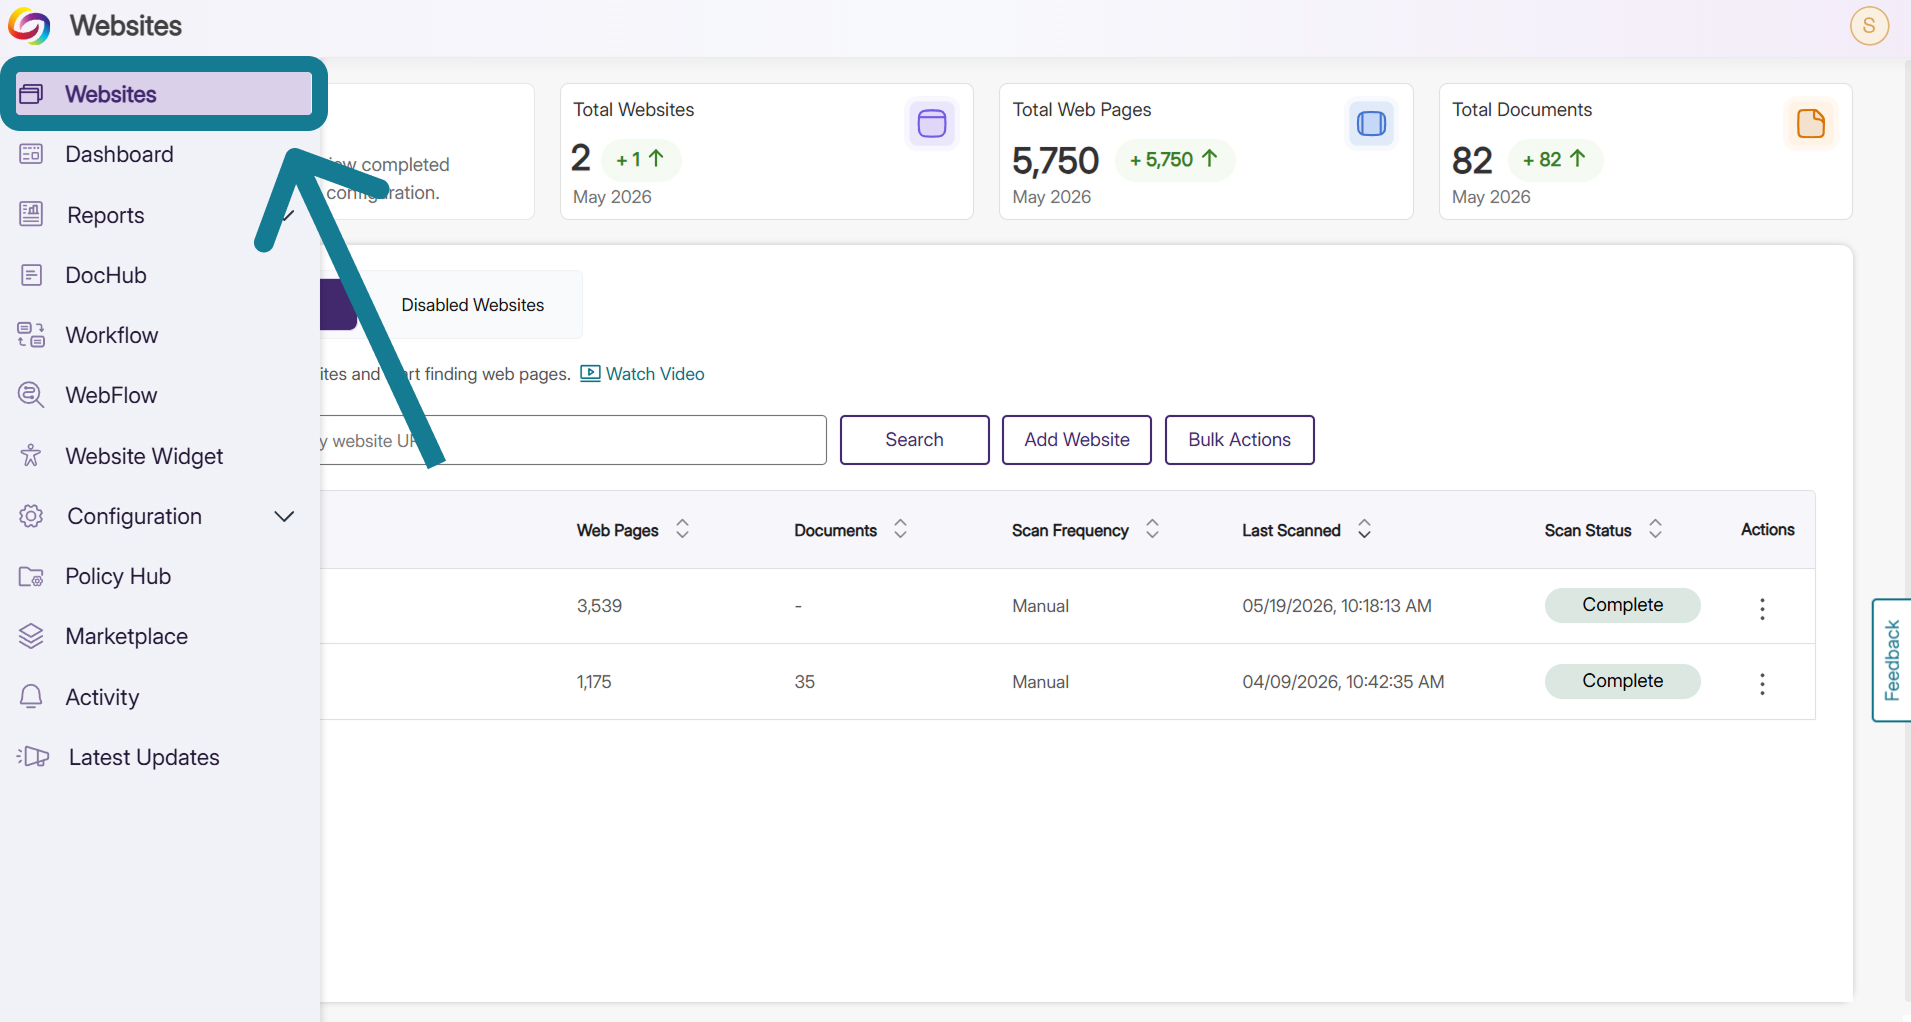Sort by Scan Frequency column

1152,529
